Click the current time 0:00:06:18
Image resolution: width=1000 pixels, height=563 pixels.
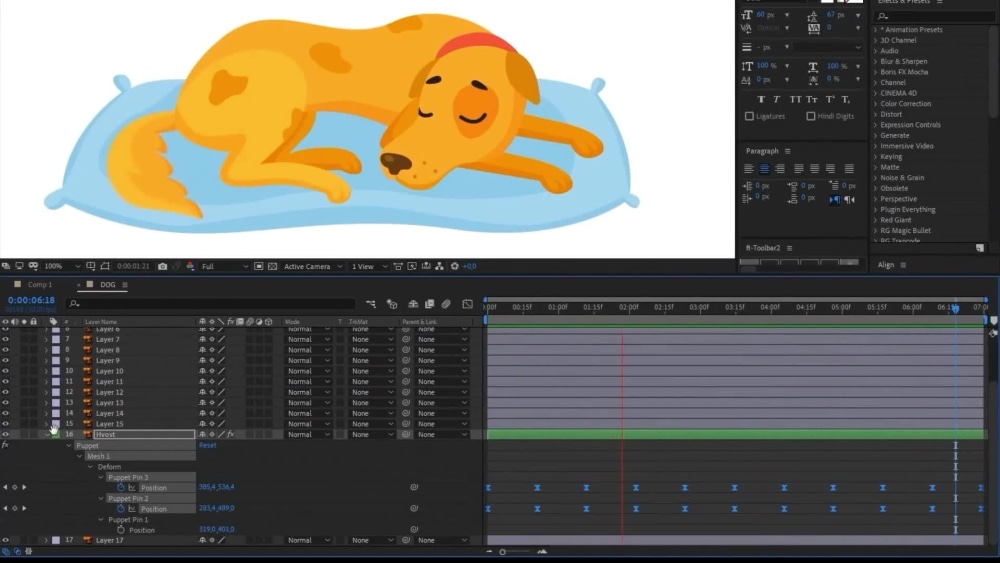[x=31, y=300]
